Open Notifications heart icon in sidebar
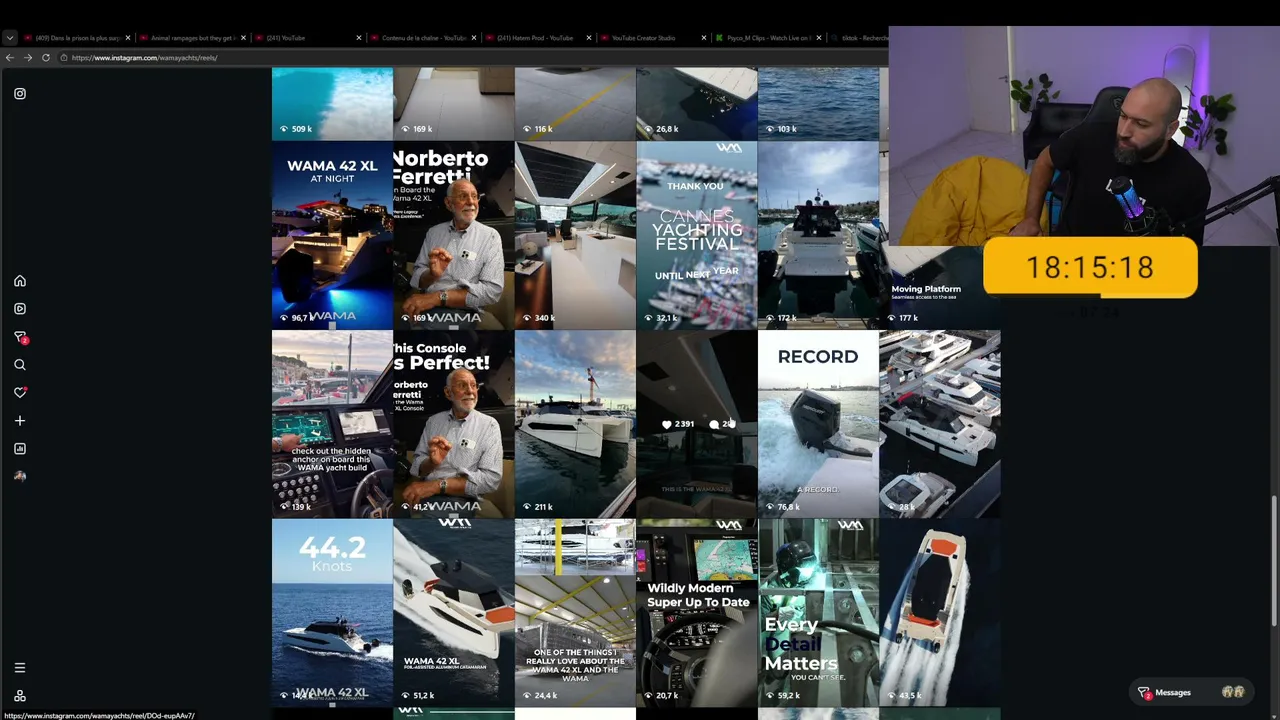The height and width of the screenshot is (720, 1280). pos(20,392)
